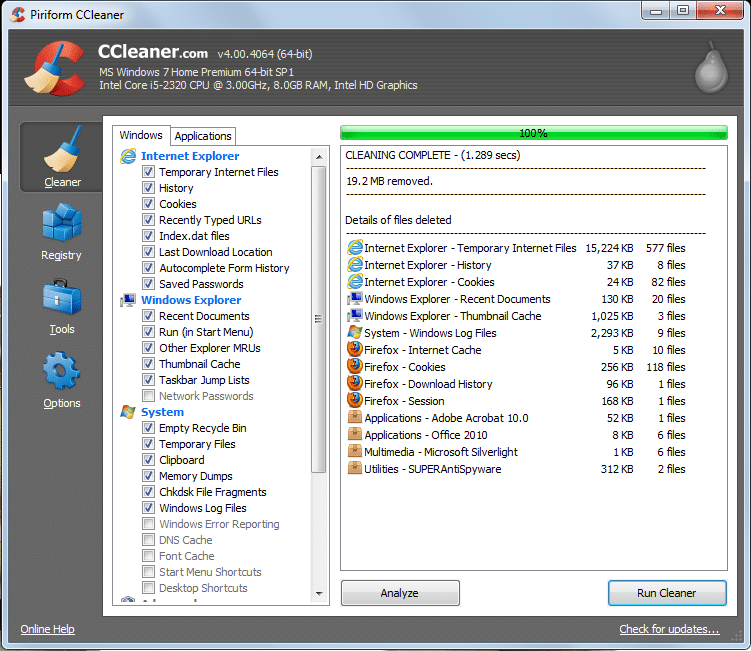Maximize the CCleaner window
The height and width of the screenshot is (651, 751).
(x=683, y=10)
